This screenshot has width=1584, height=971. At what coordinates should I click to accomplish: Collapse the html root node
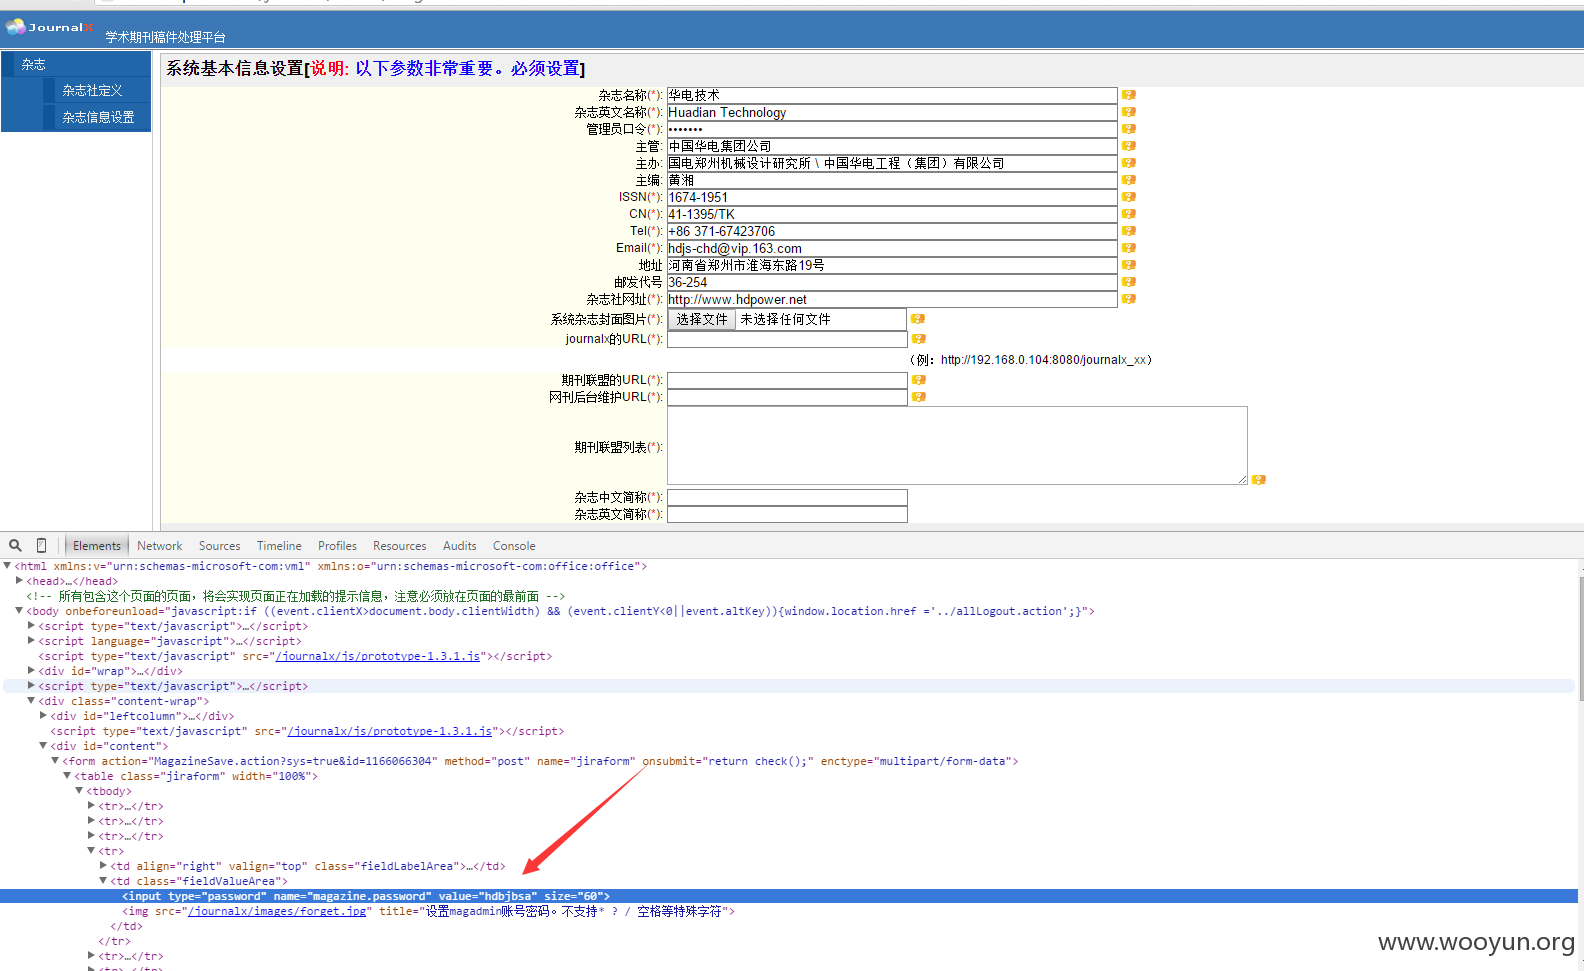(x=7, y=566)
